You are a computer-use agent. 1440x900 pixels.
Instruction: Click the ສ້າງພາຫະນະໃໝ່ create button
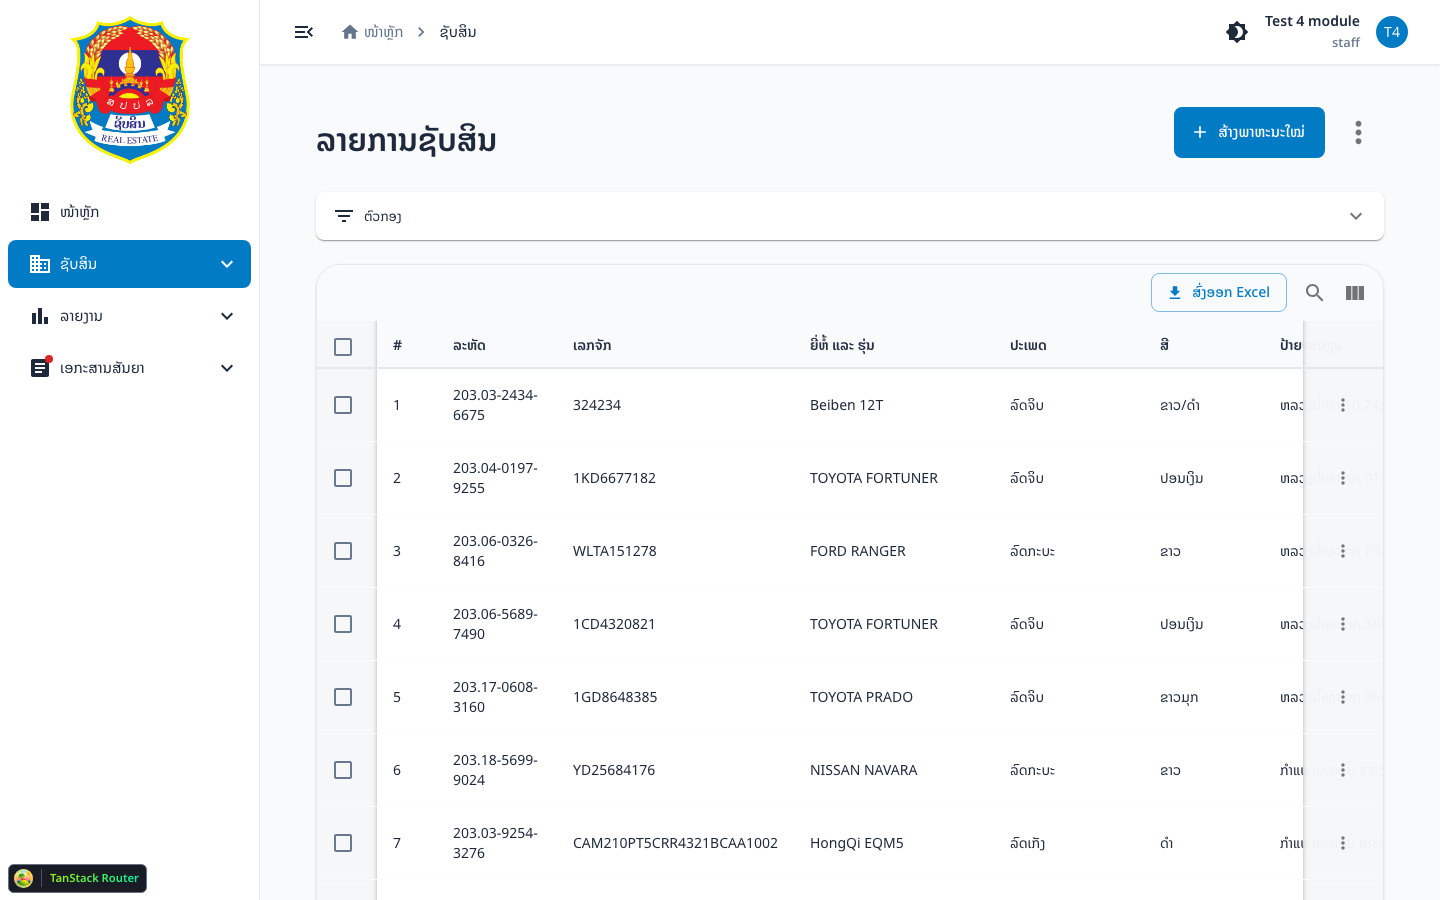coord(1249,132)
